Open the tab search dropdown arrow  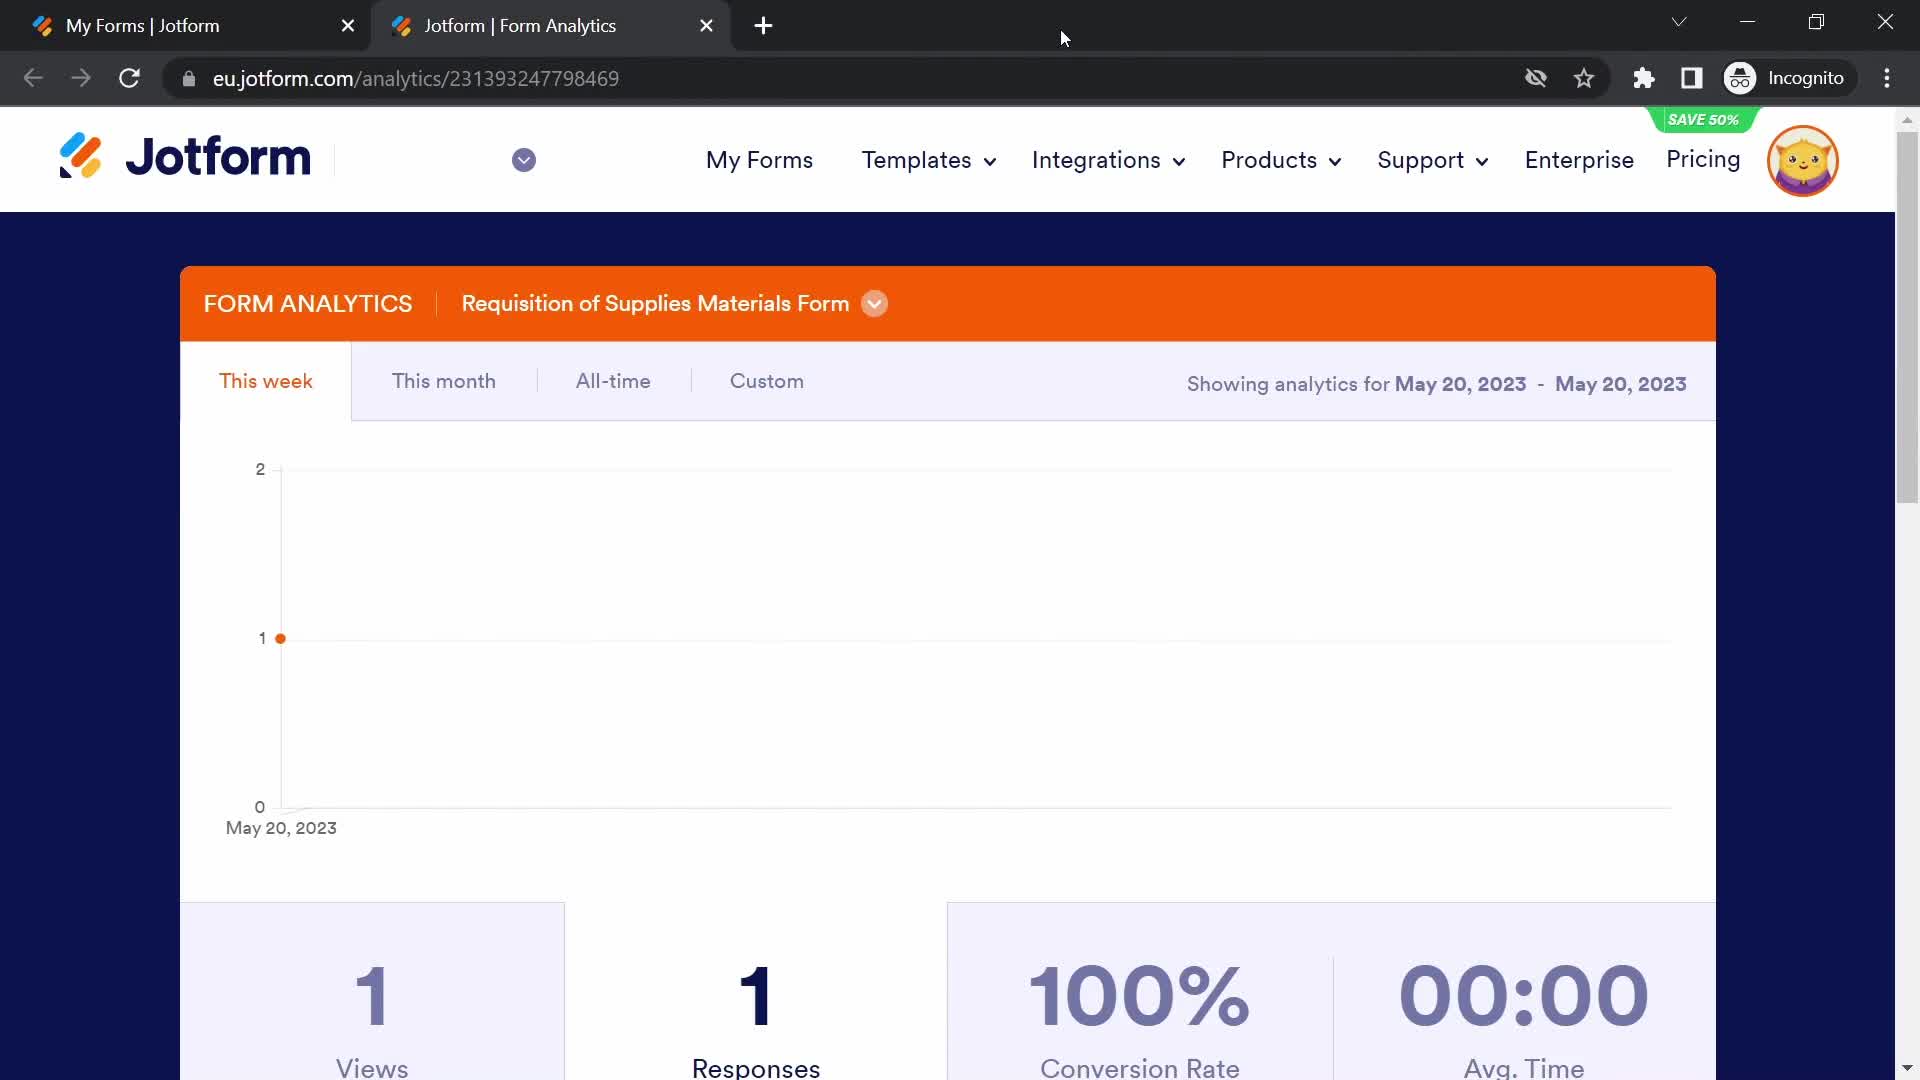(1679, 22)
